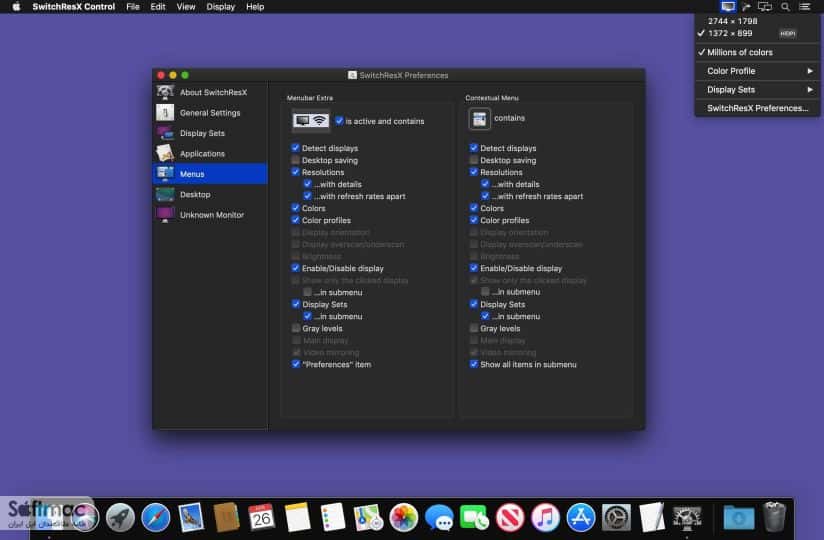Open the Unknown Monitor sidebar icon

[x=165, y=215]
